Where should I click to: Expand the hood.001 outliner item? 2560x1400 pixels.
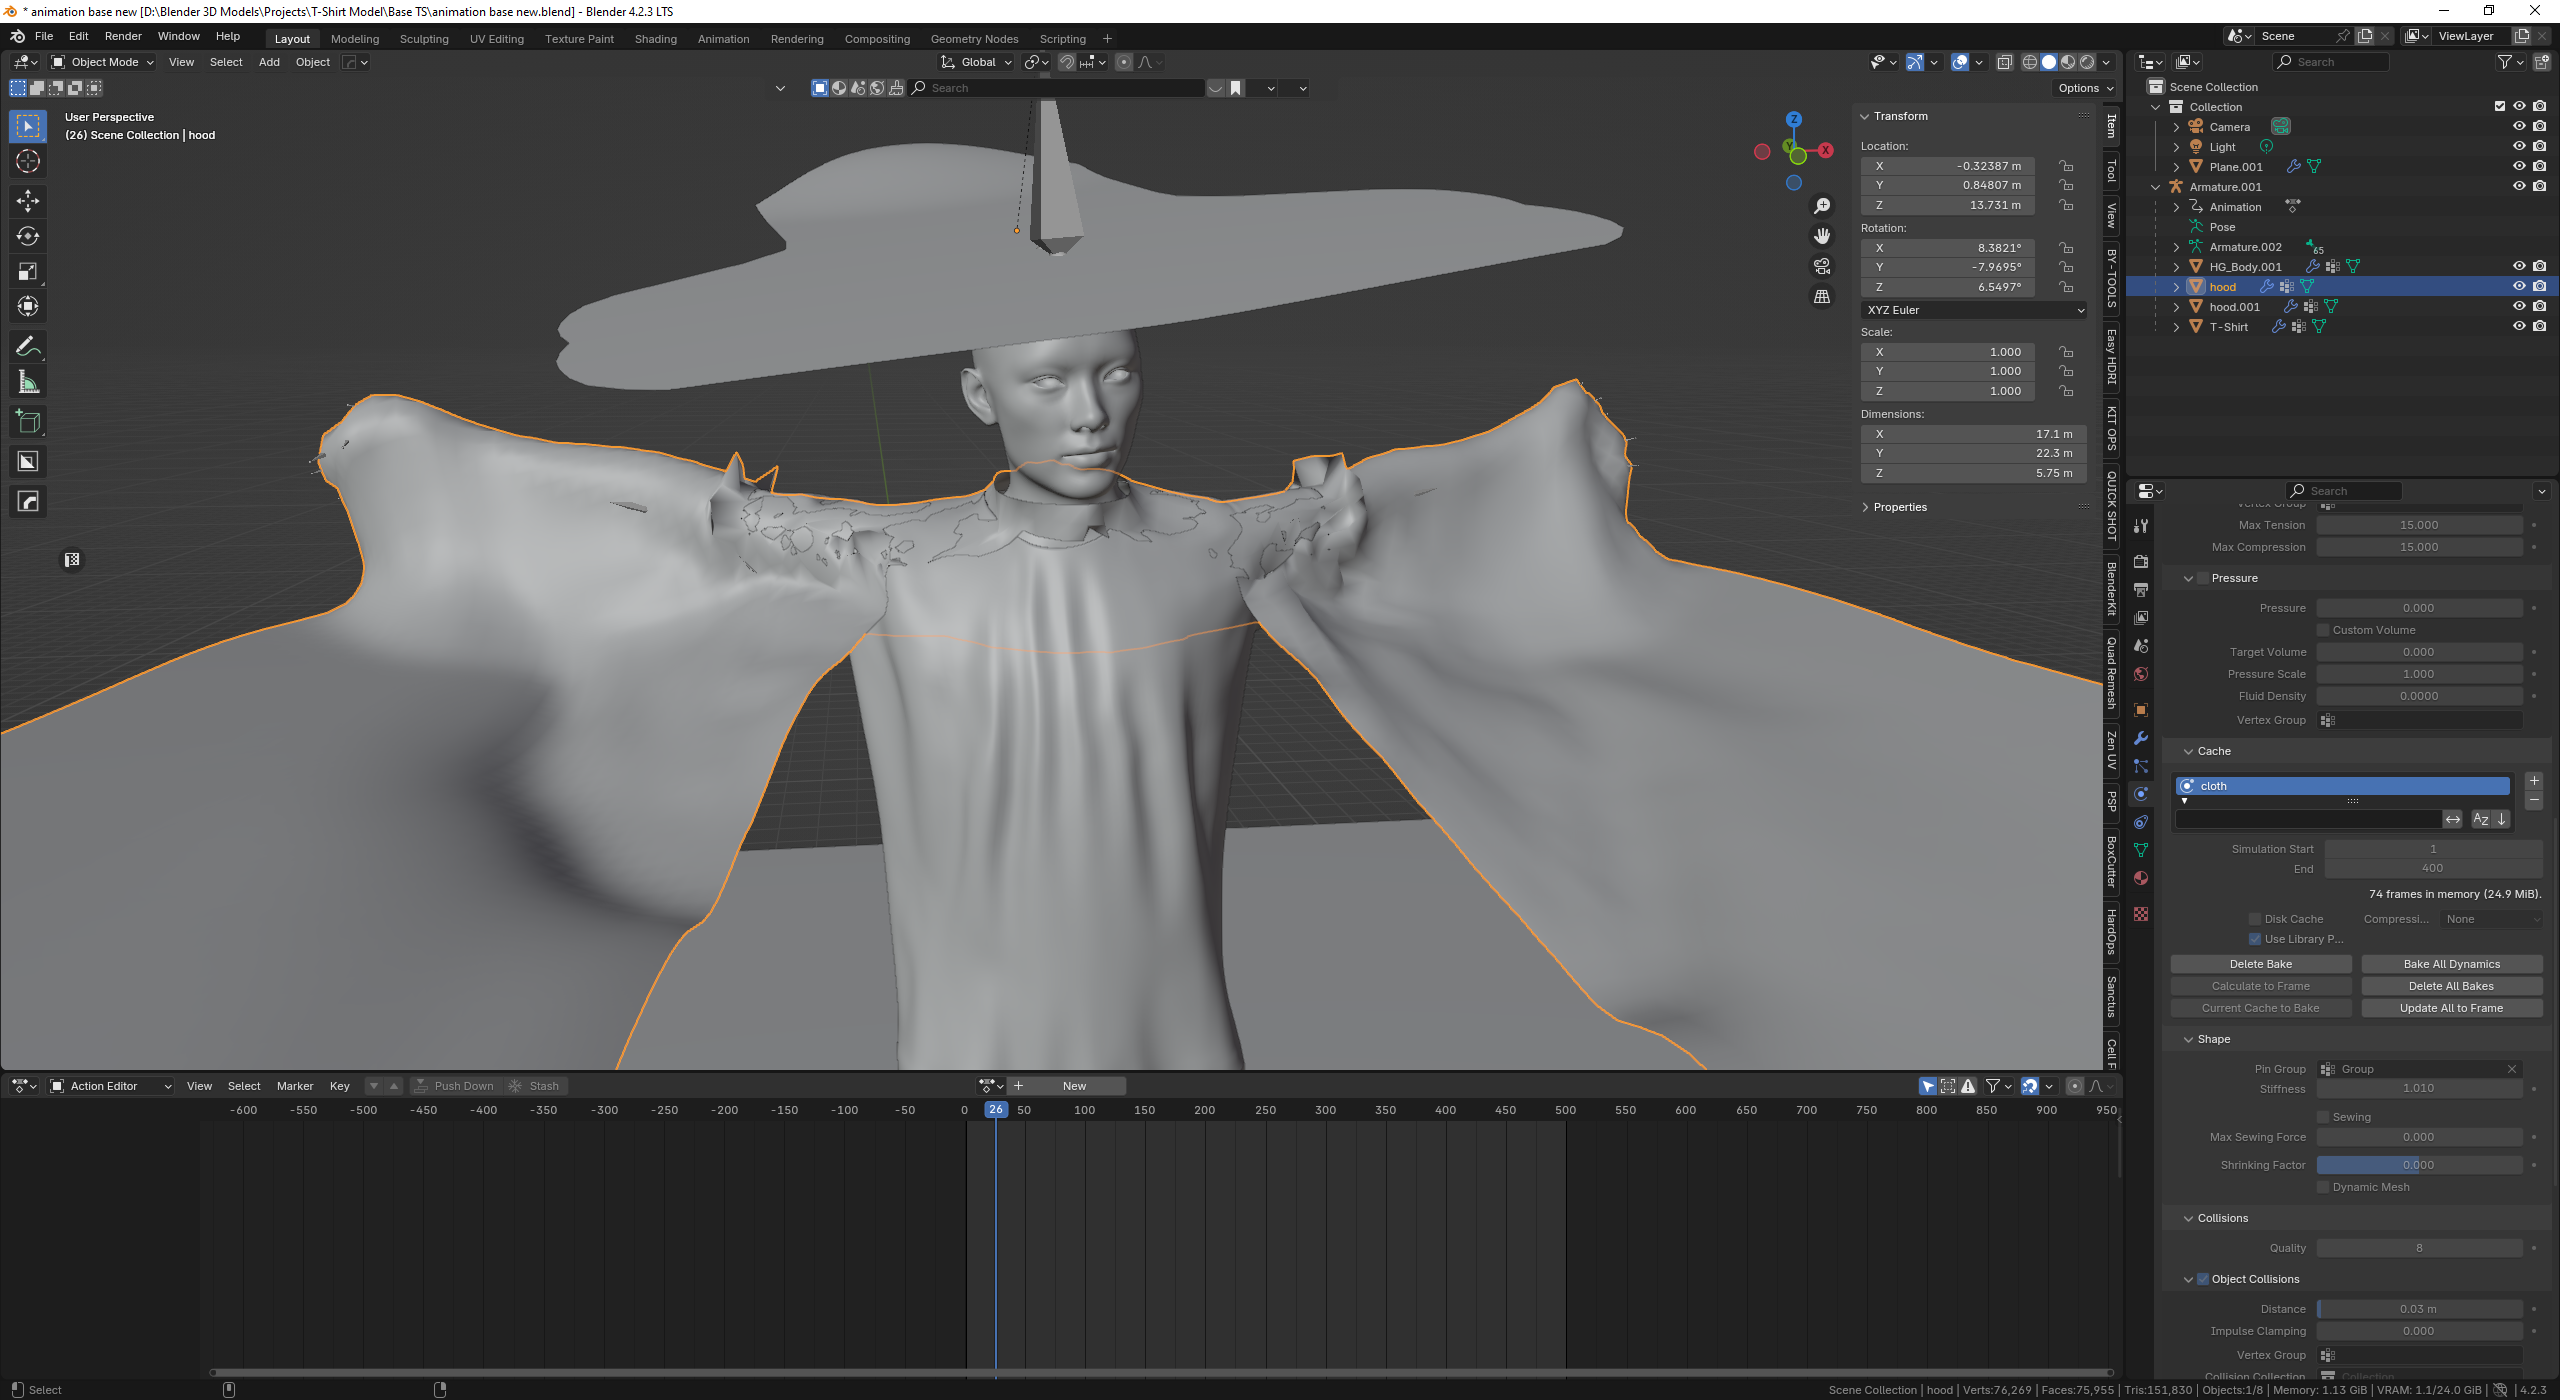click(2176, 307)
